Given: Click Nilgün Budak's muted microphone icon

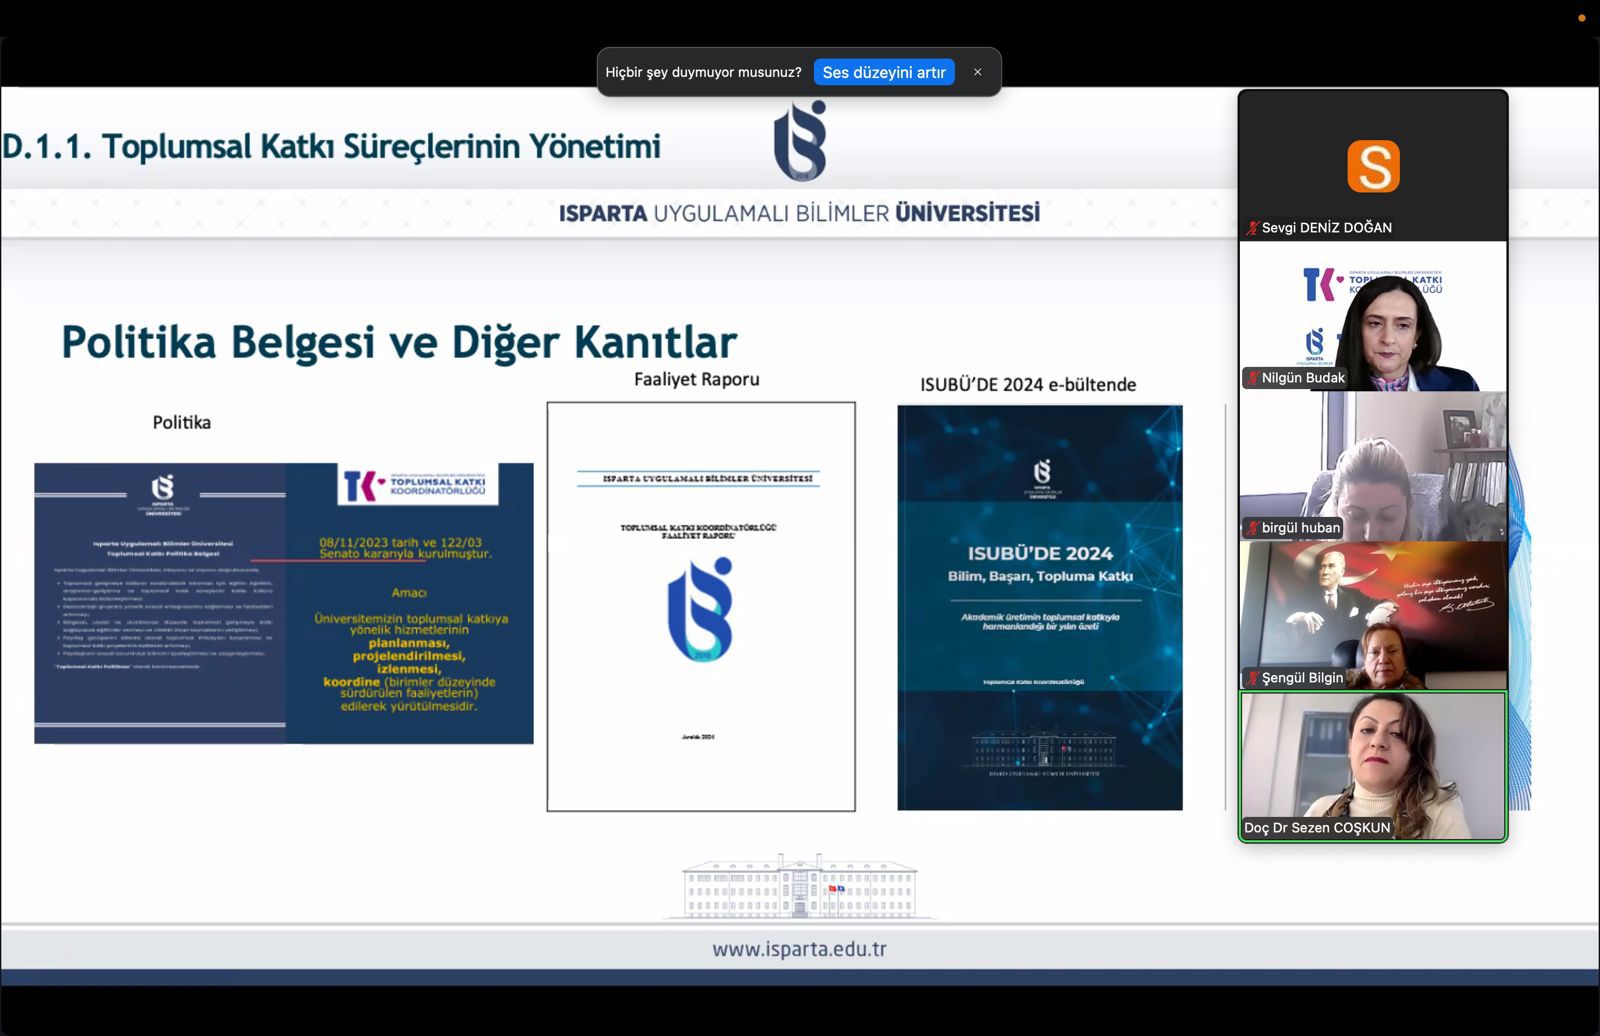Looking at the screenshot, I should click(x=1252, y=378).
